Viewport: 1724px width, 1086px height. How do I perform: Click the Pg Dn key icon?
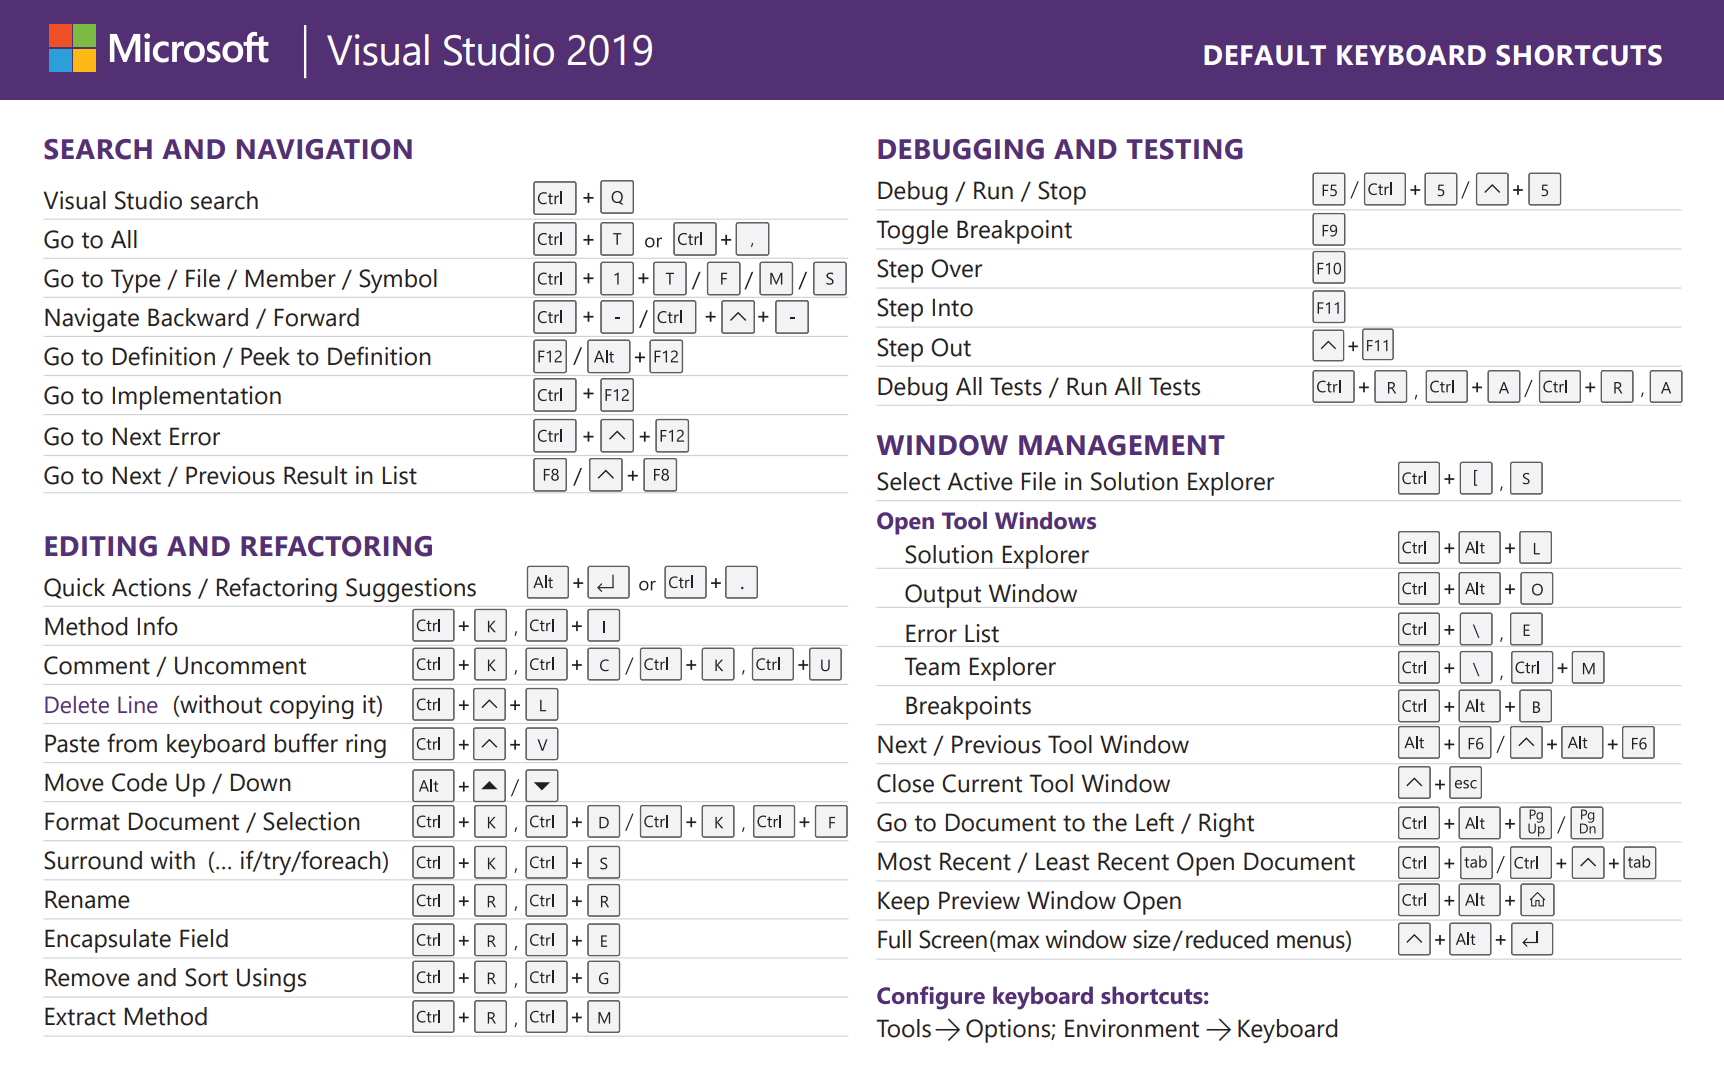(x=1587, y=823)
